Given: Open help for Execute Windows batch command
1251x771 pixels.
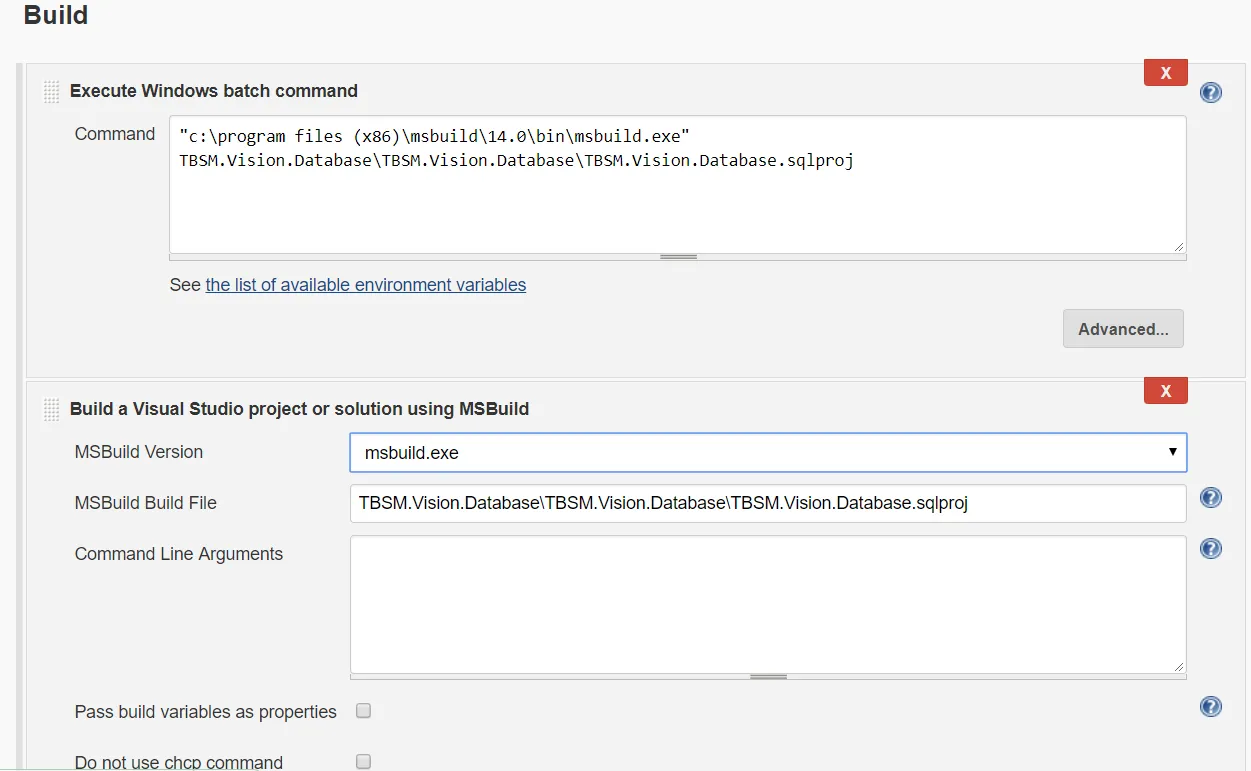Looking at the screenshot, I should tap(1210, 93).
